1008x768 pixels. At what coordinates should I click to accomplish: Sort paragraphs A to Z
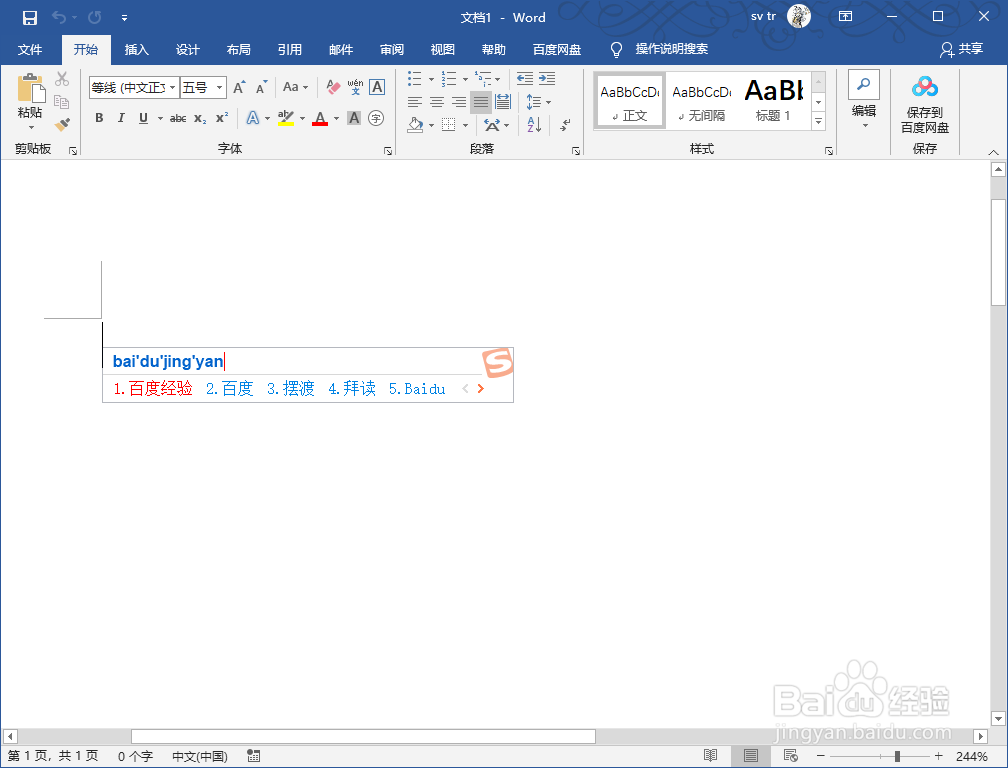pyautogui.click(x=534, y=124)
